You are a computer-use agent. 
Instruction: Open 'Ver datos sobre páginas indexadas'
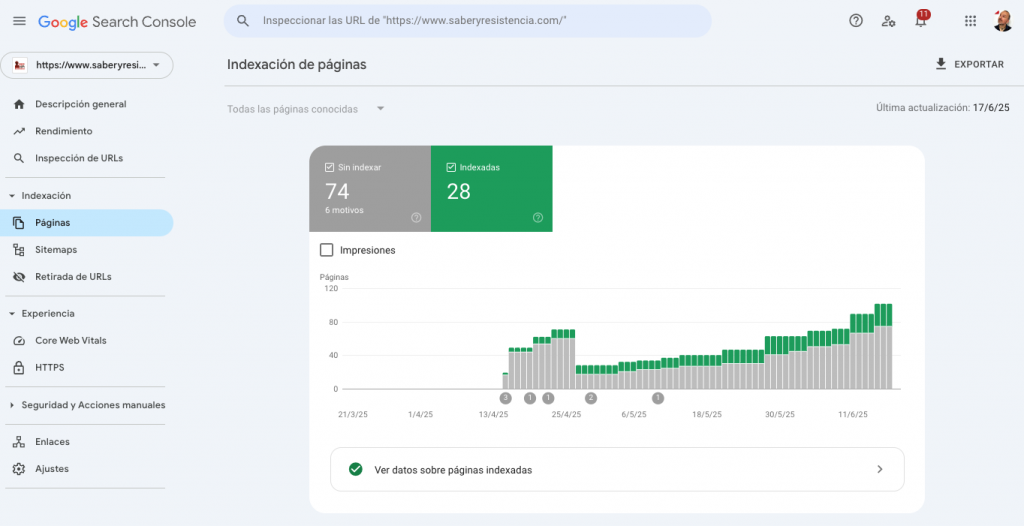tap(617, 469)
